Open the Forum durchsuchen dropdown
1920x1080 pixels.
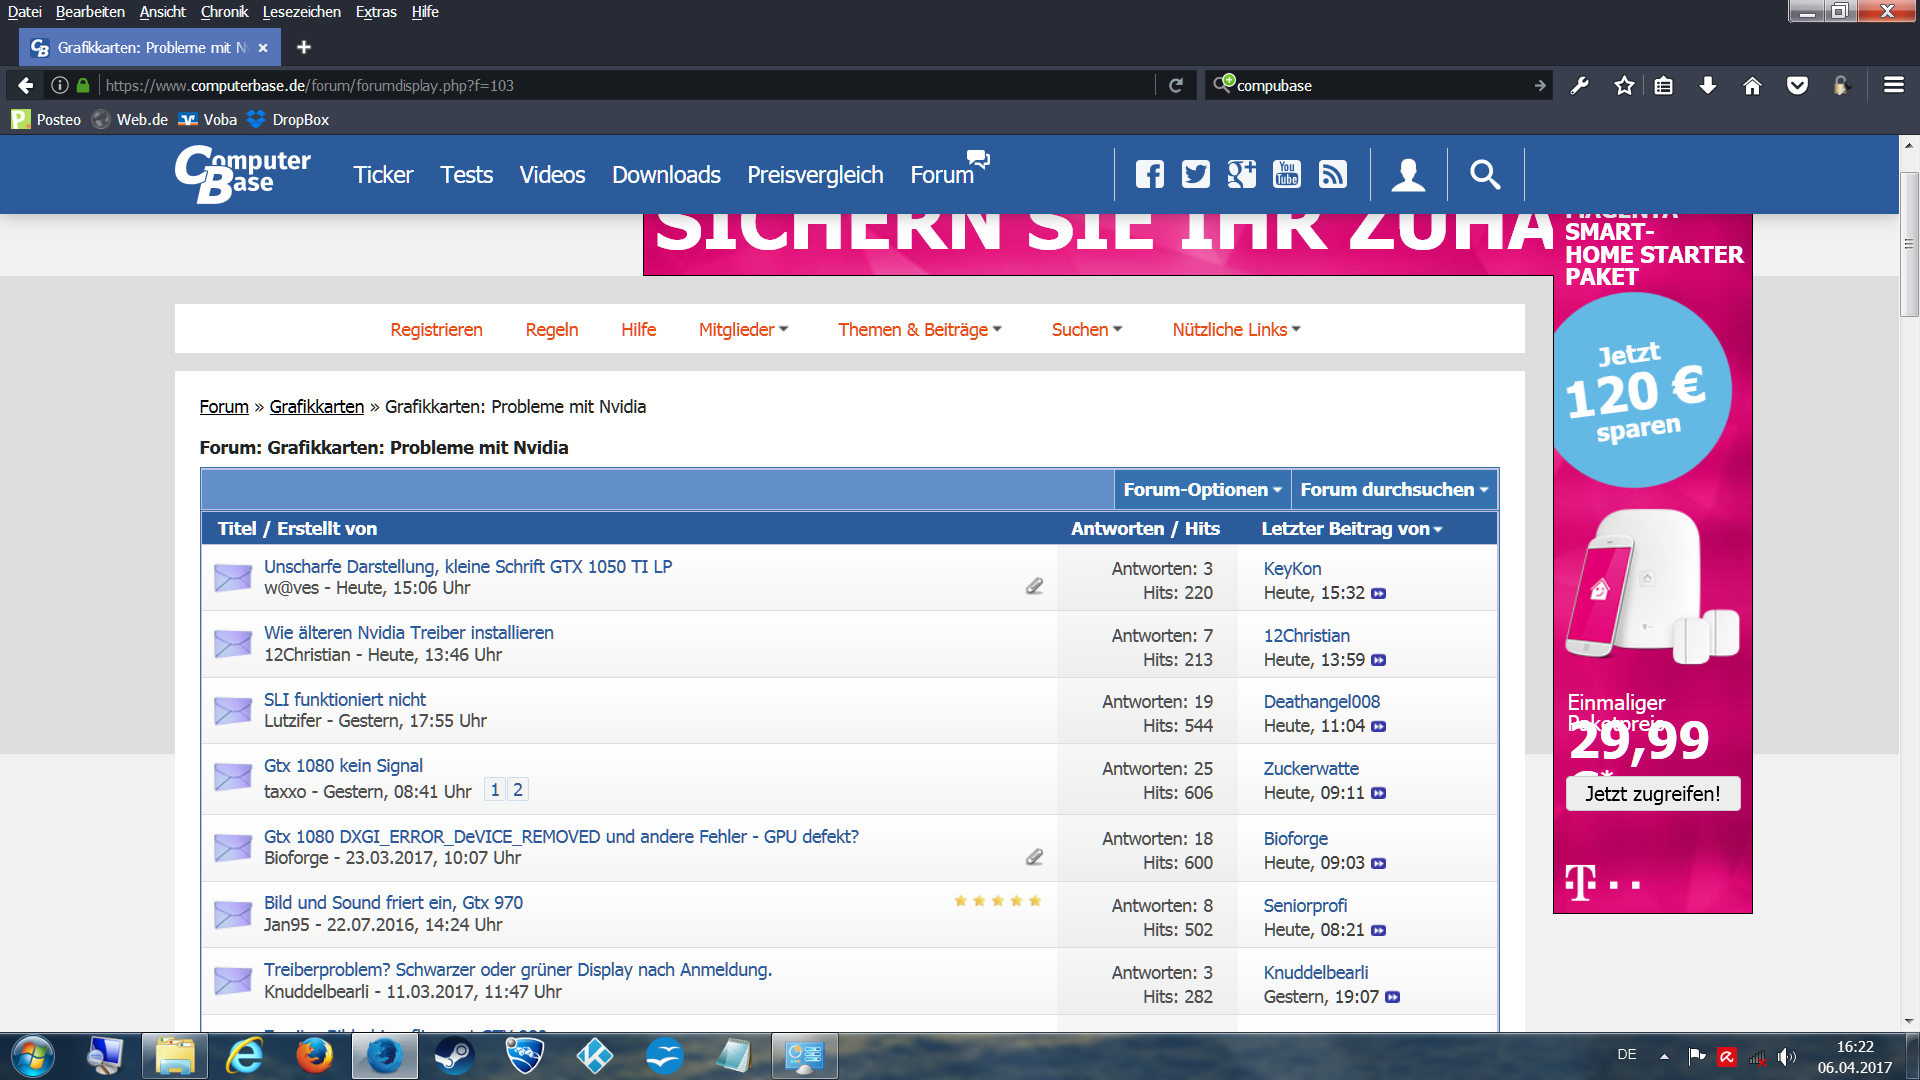coord(1394,490)
